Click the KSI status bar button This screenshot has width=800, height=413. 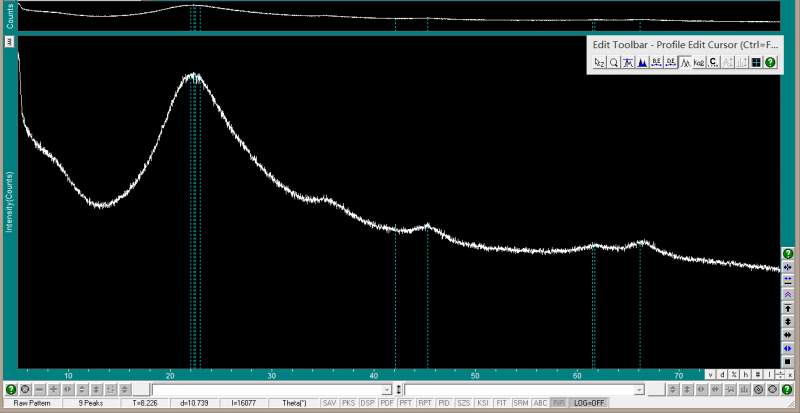[x=482, y=403]
